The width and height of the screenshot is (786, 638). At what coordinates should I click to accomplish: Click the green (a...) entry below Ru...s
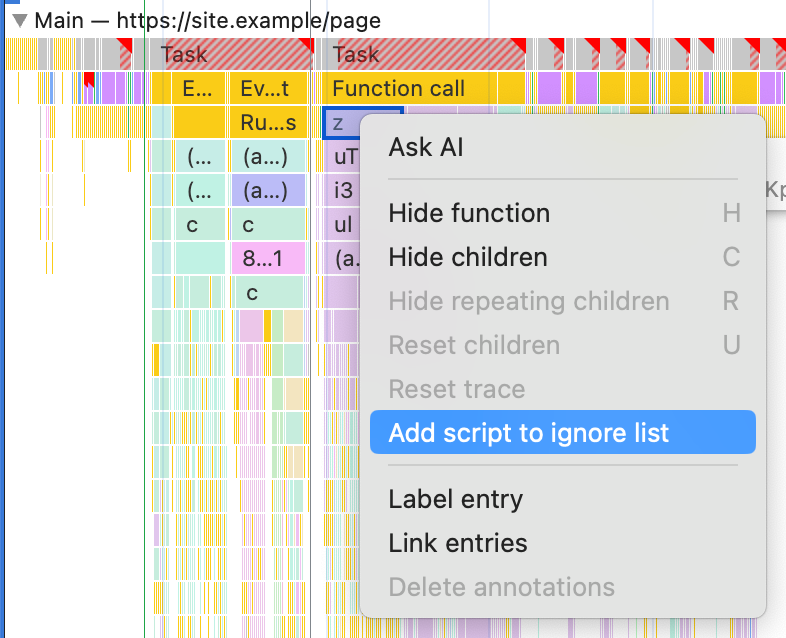click(x=266, y=157)
